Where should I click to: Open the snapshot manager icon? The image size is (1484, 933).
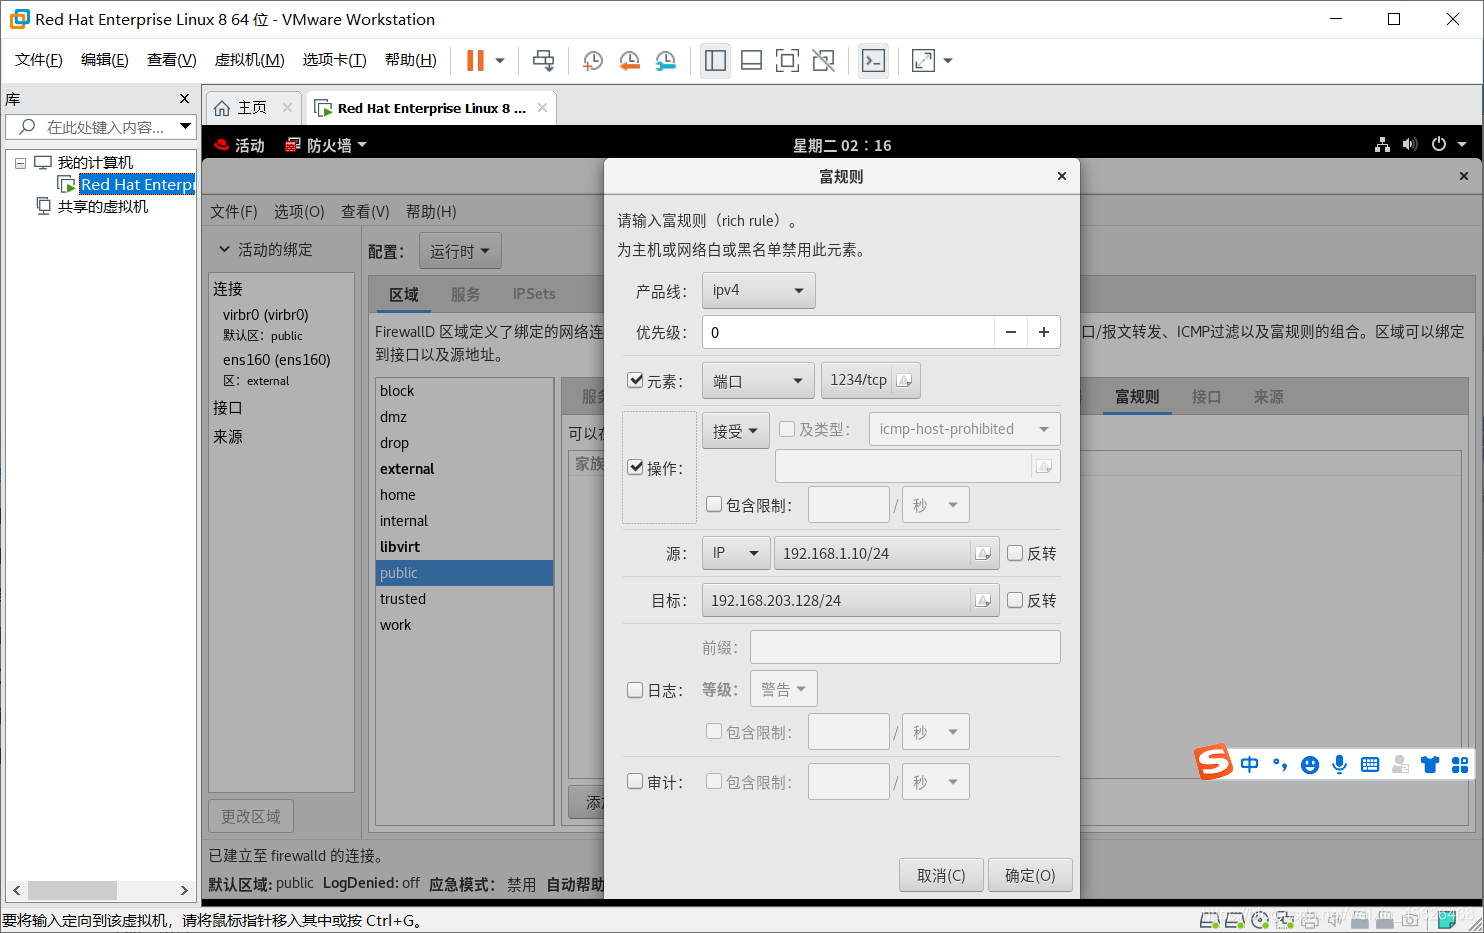665,61
